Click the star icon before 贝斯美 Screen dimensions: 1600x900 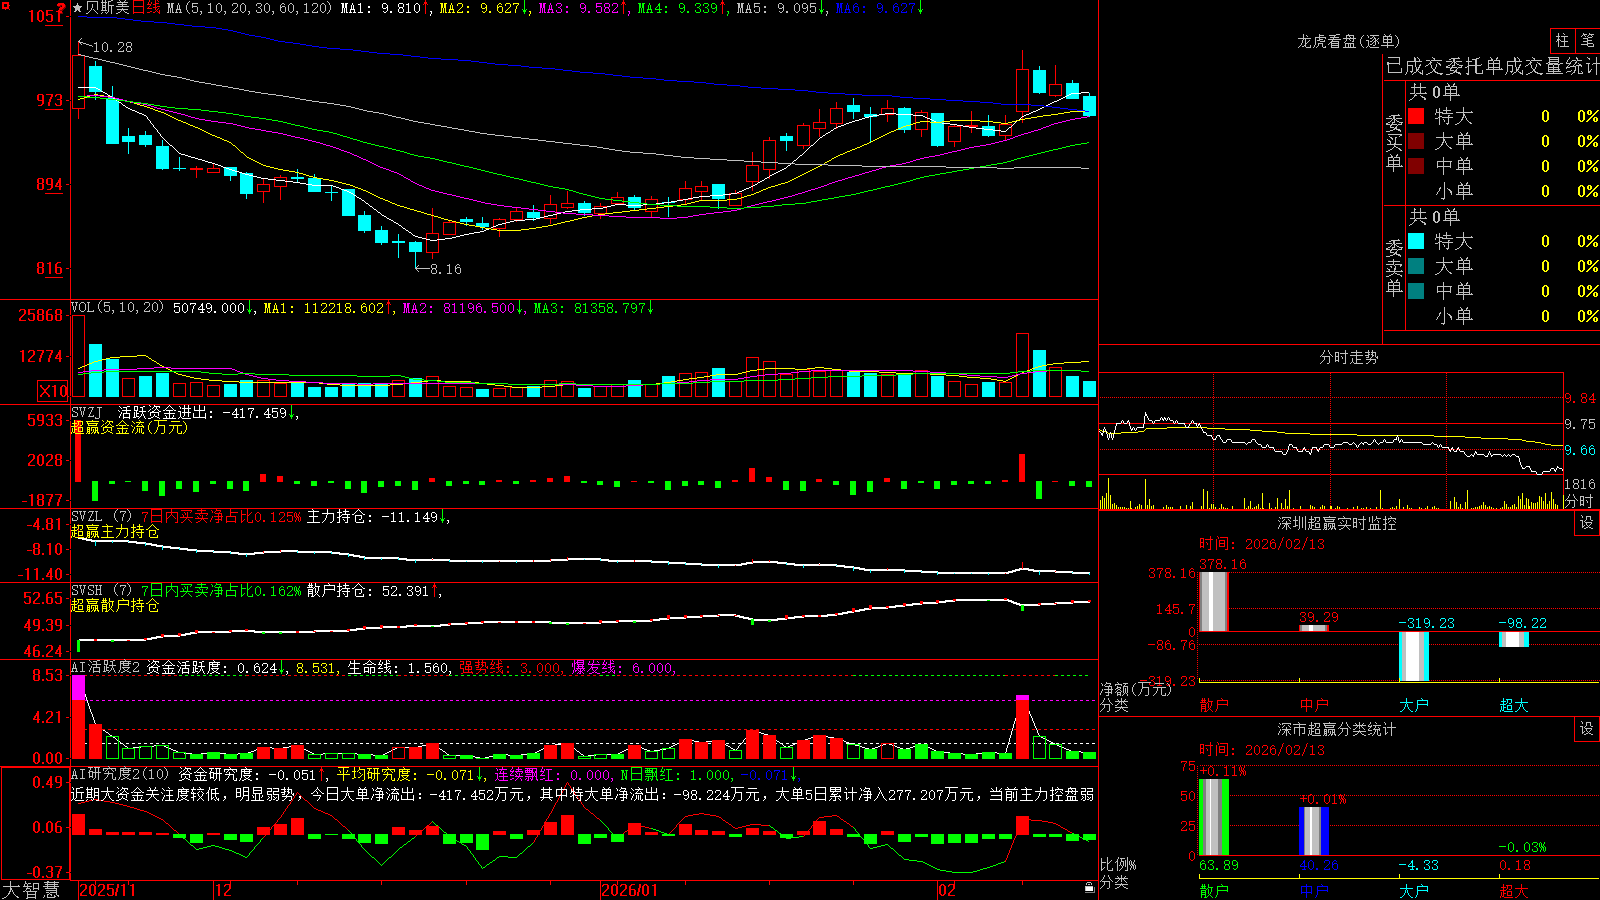(78, 8)
